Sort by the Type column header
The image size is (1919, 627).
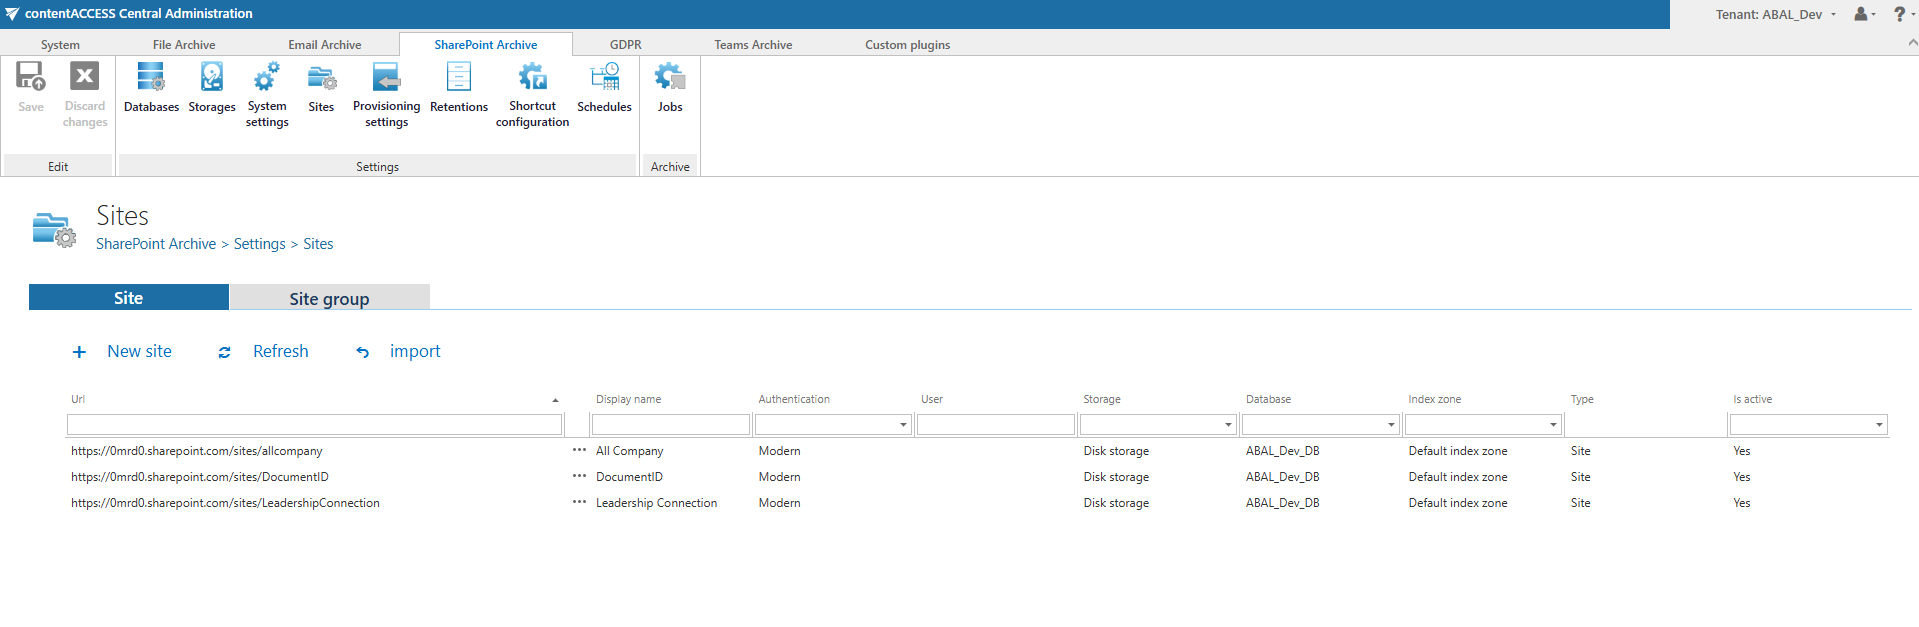[x=1582, y=399]
